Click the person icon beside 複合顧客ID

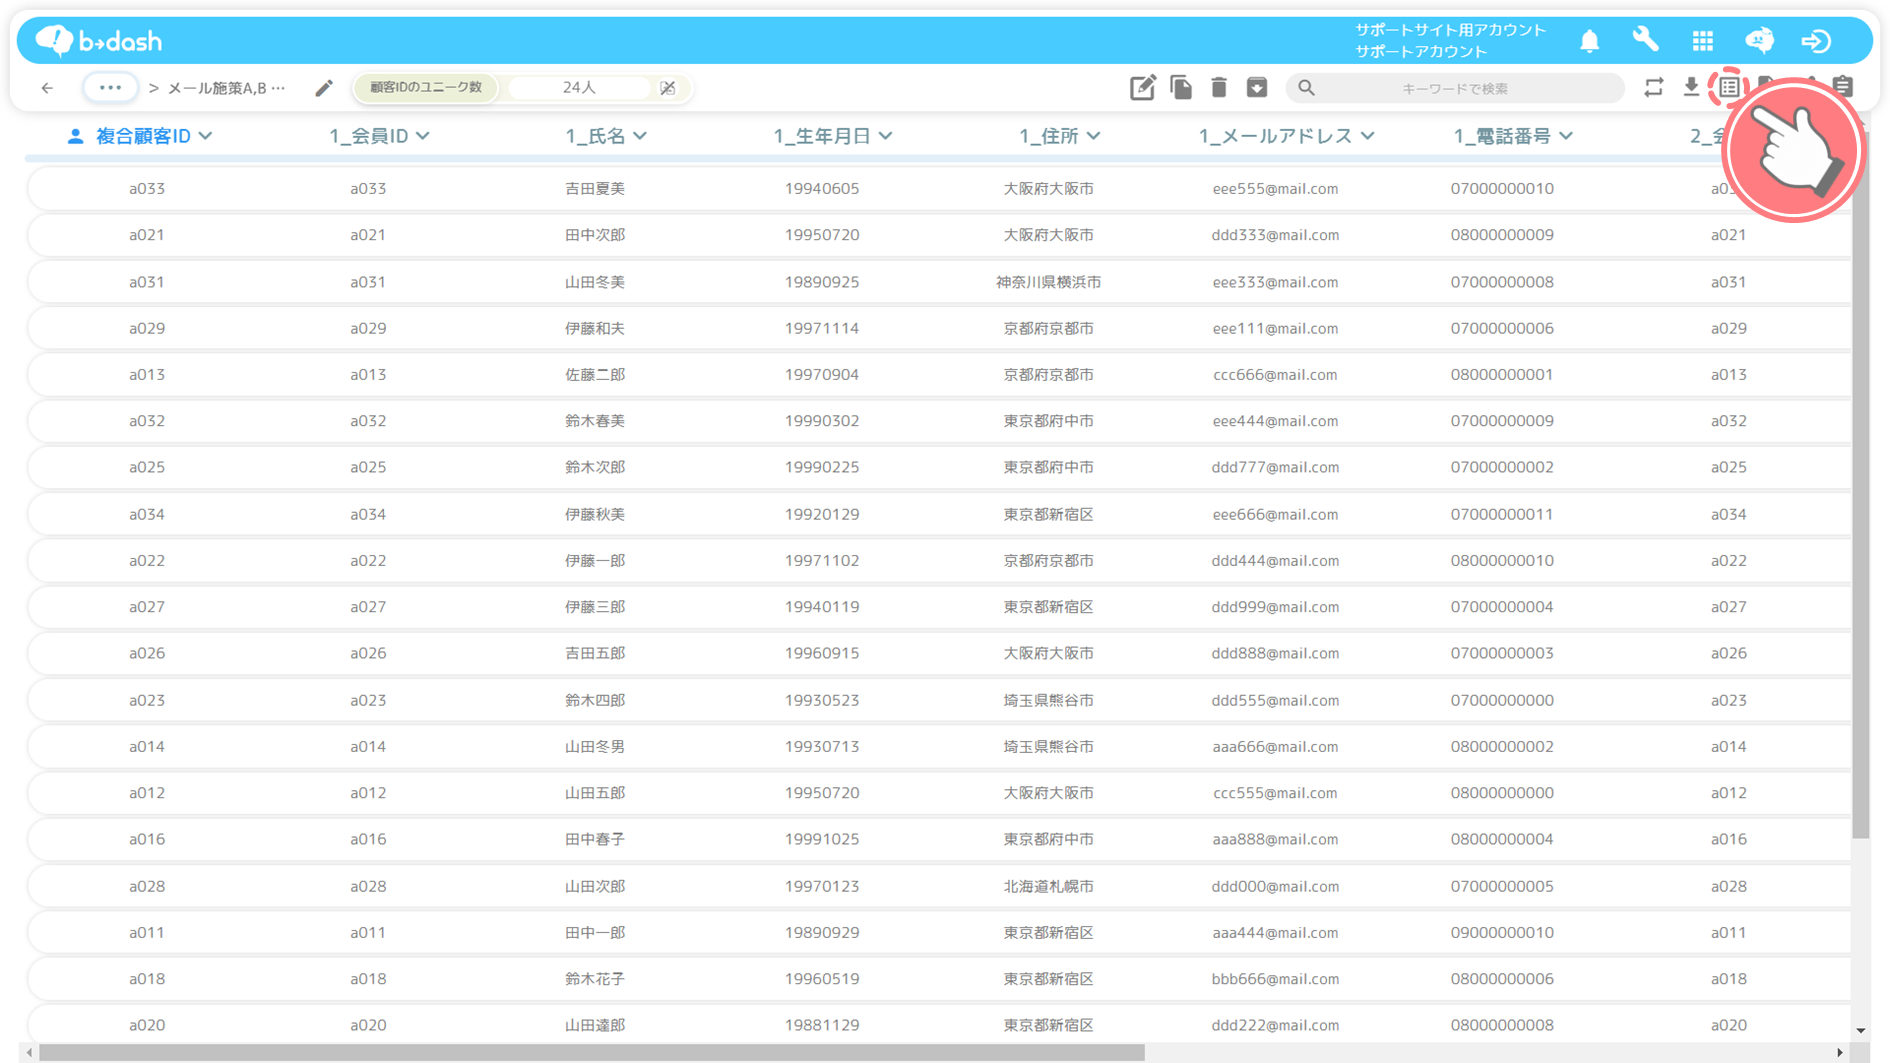(75, 136)
